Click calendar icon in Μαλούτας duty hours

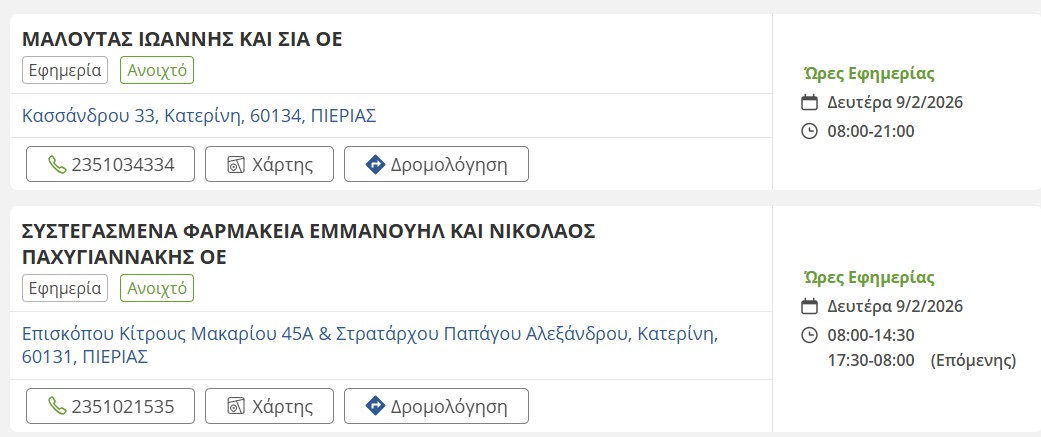pyautogui.click(x=810, y=102)
